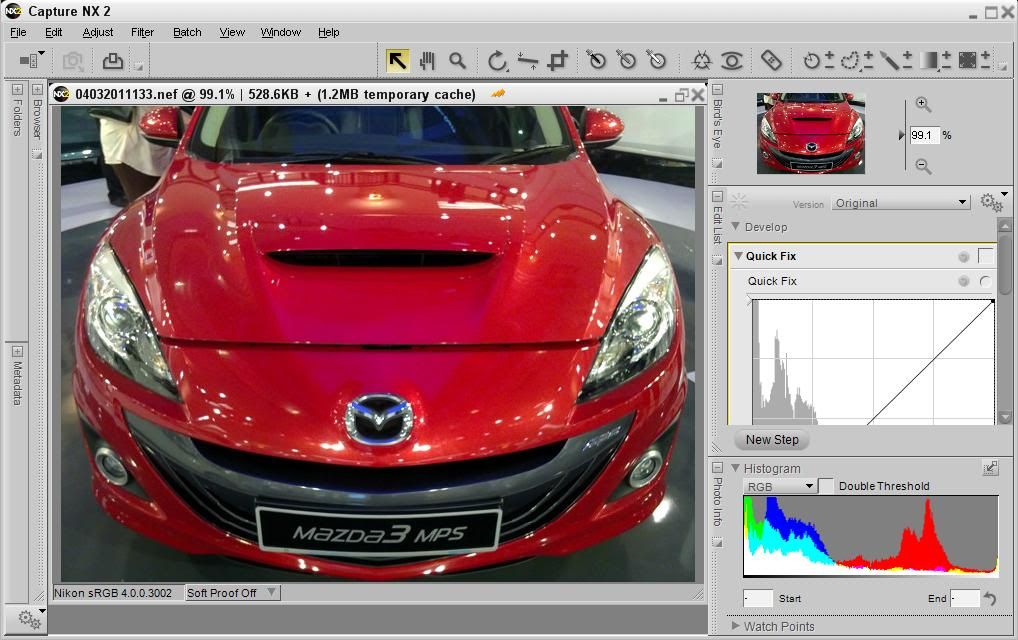Click the zoom in magnifier in Bird's Eye

[923, 105]
